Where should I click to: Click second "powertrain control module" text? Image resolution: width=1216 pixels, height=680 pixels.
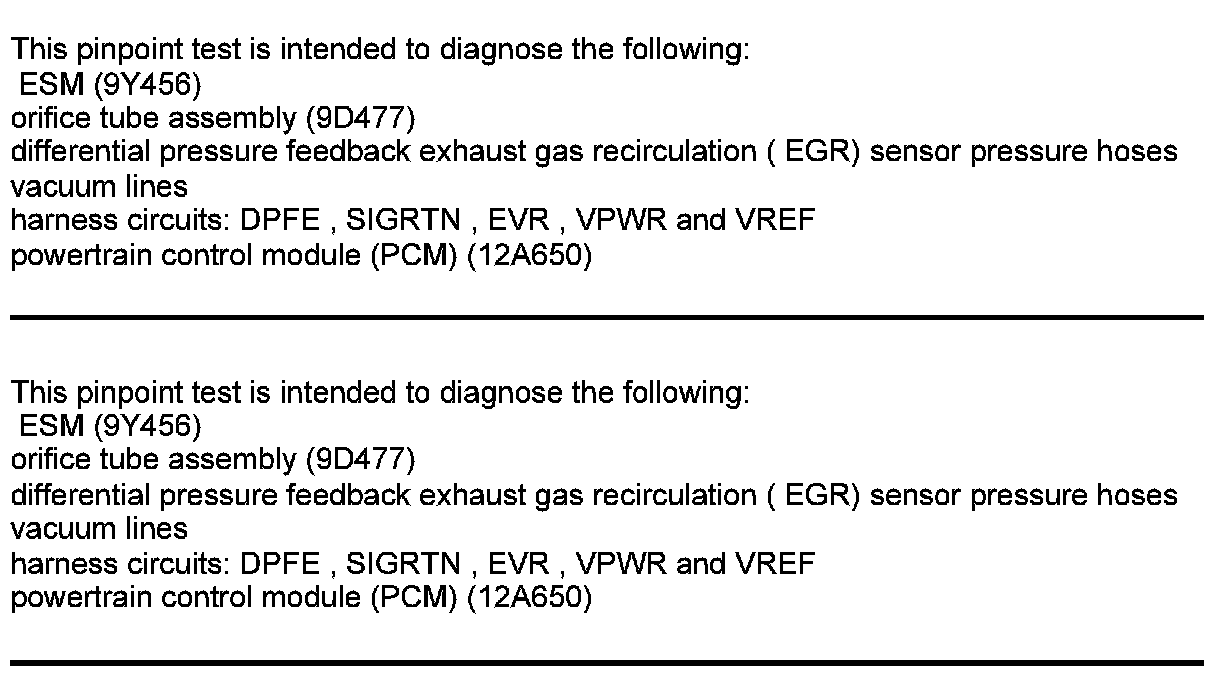tap(186, 598)
